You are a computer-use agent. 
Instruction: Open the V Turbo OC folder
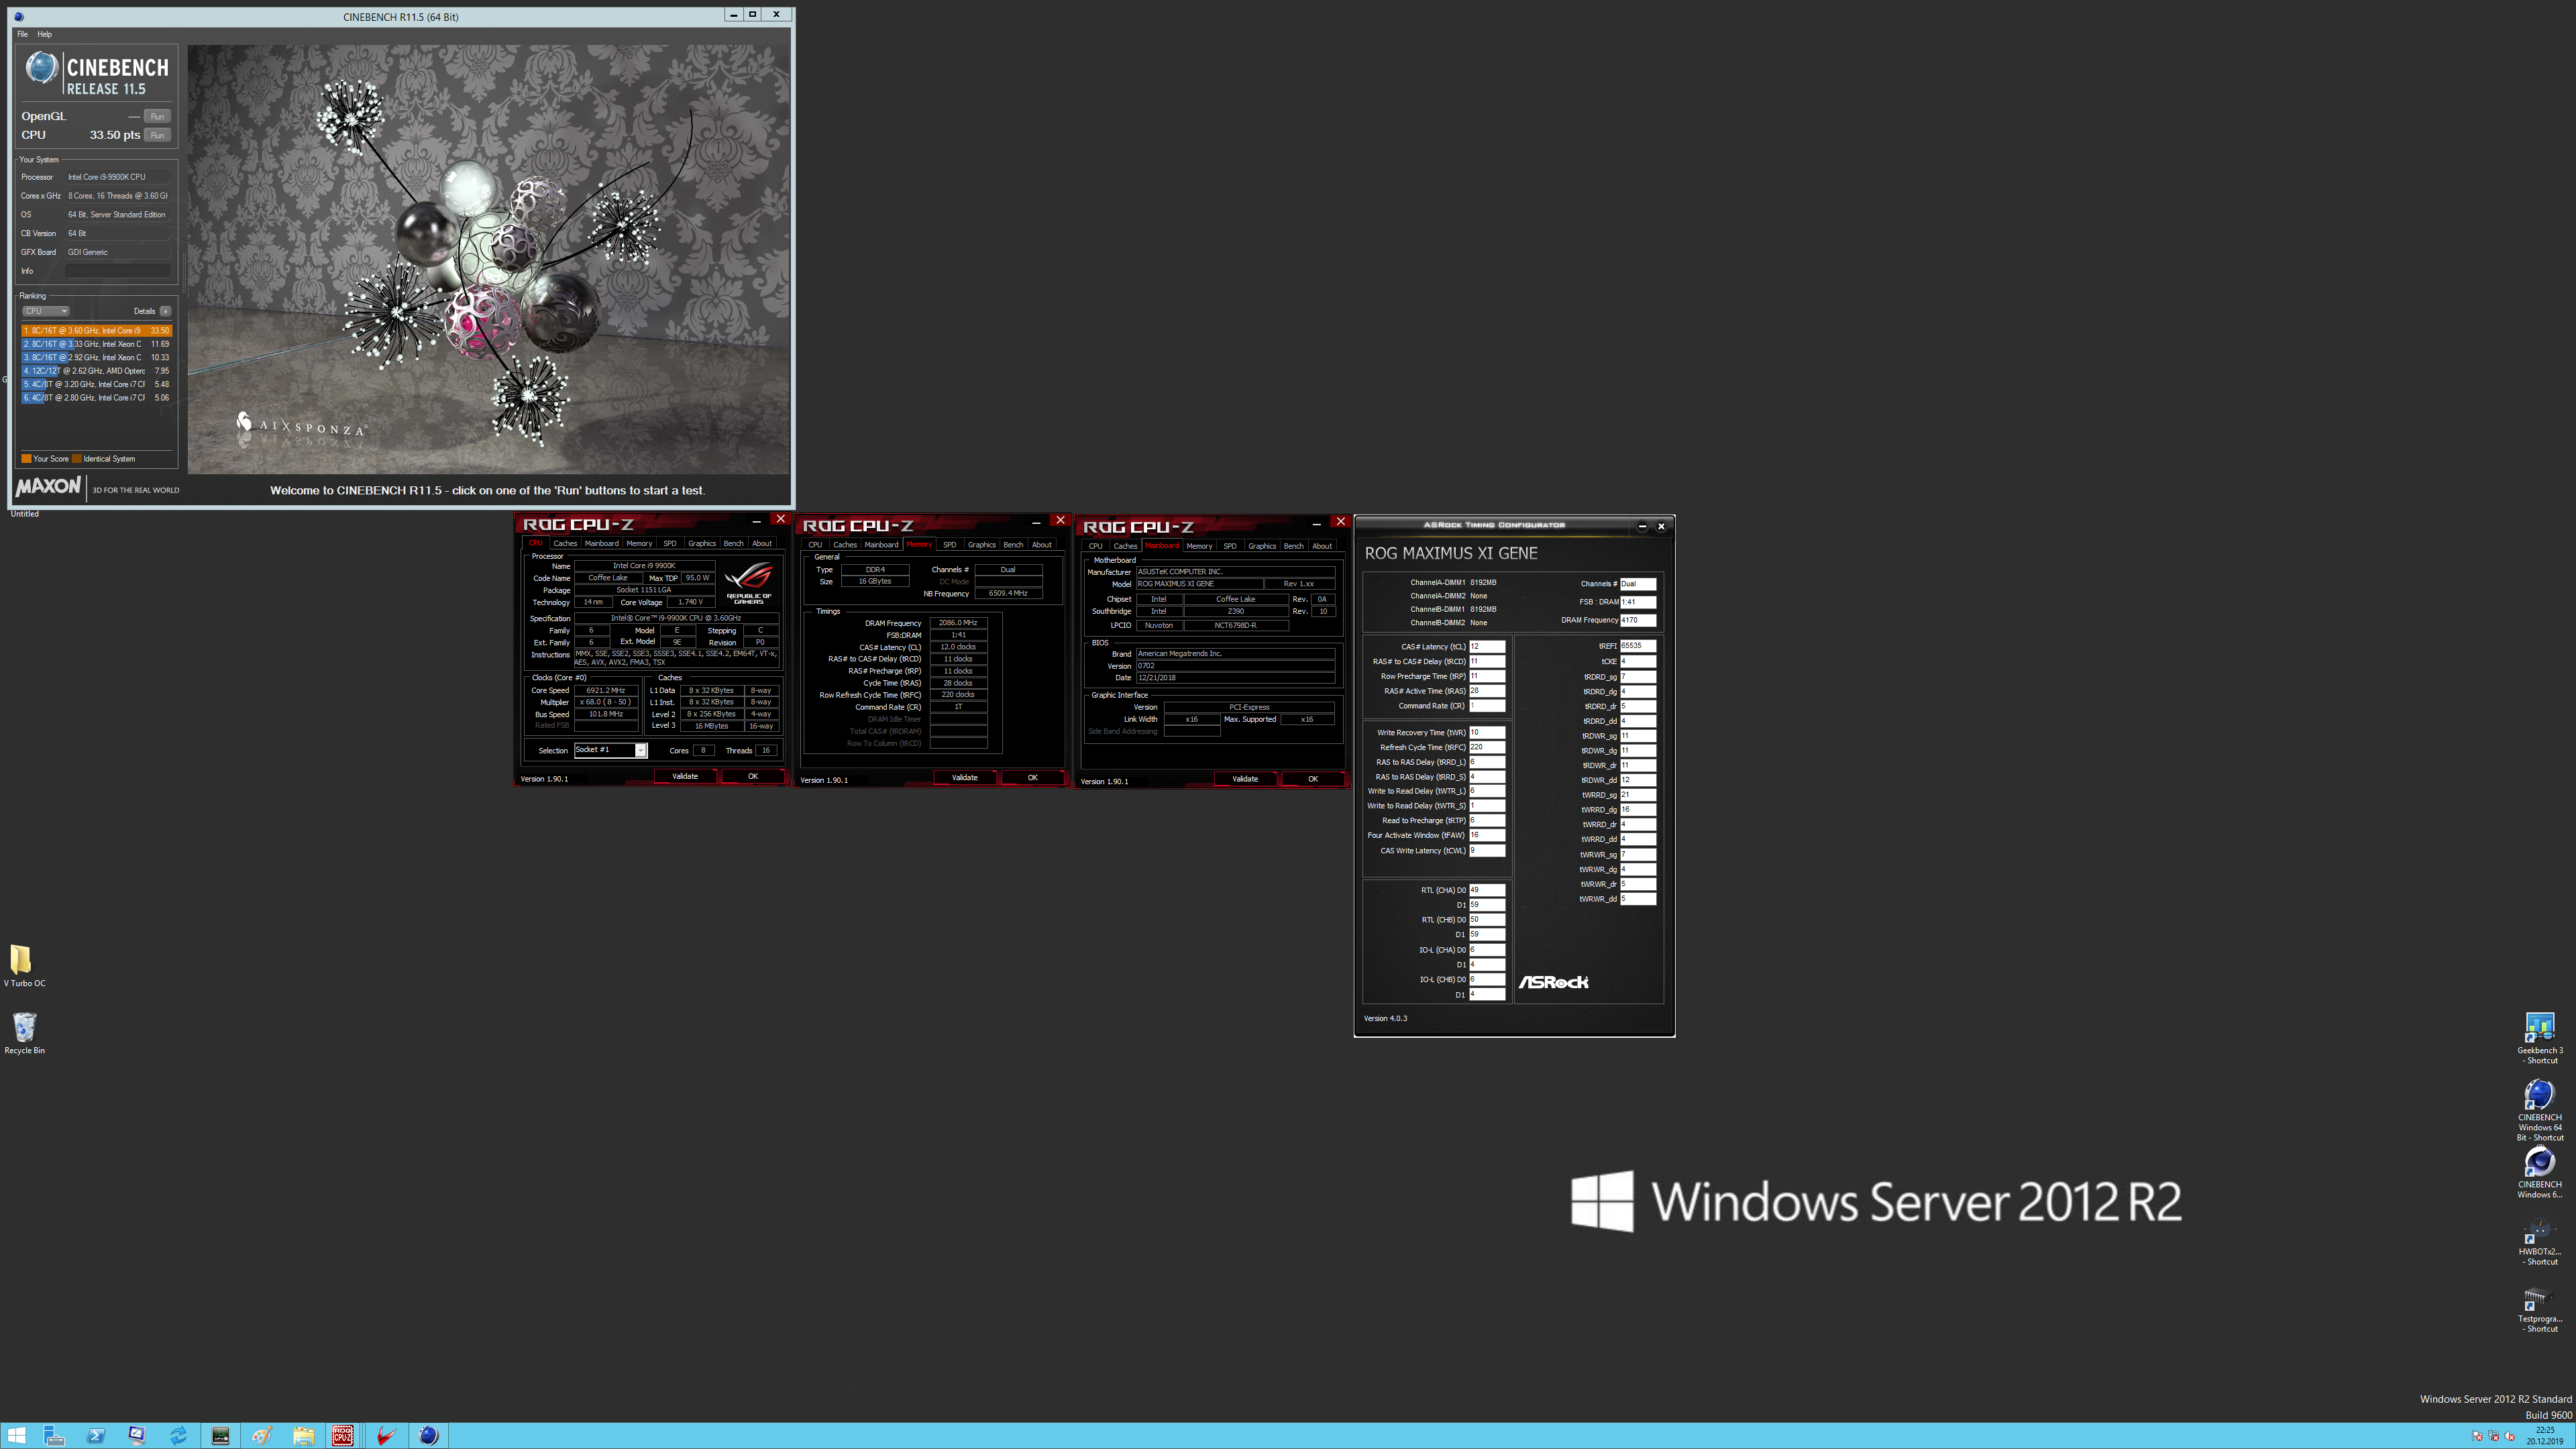(24, 965)
